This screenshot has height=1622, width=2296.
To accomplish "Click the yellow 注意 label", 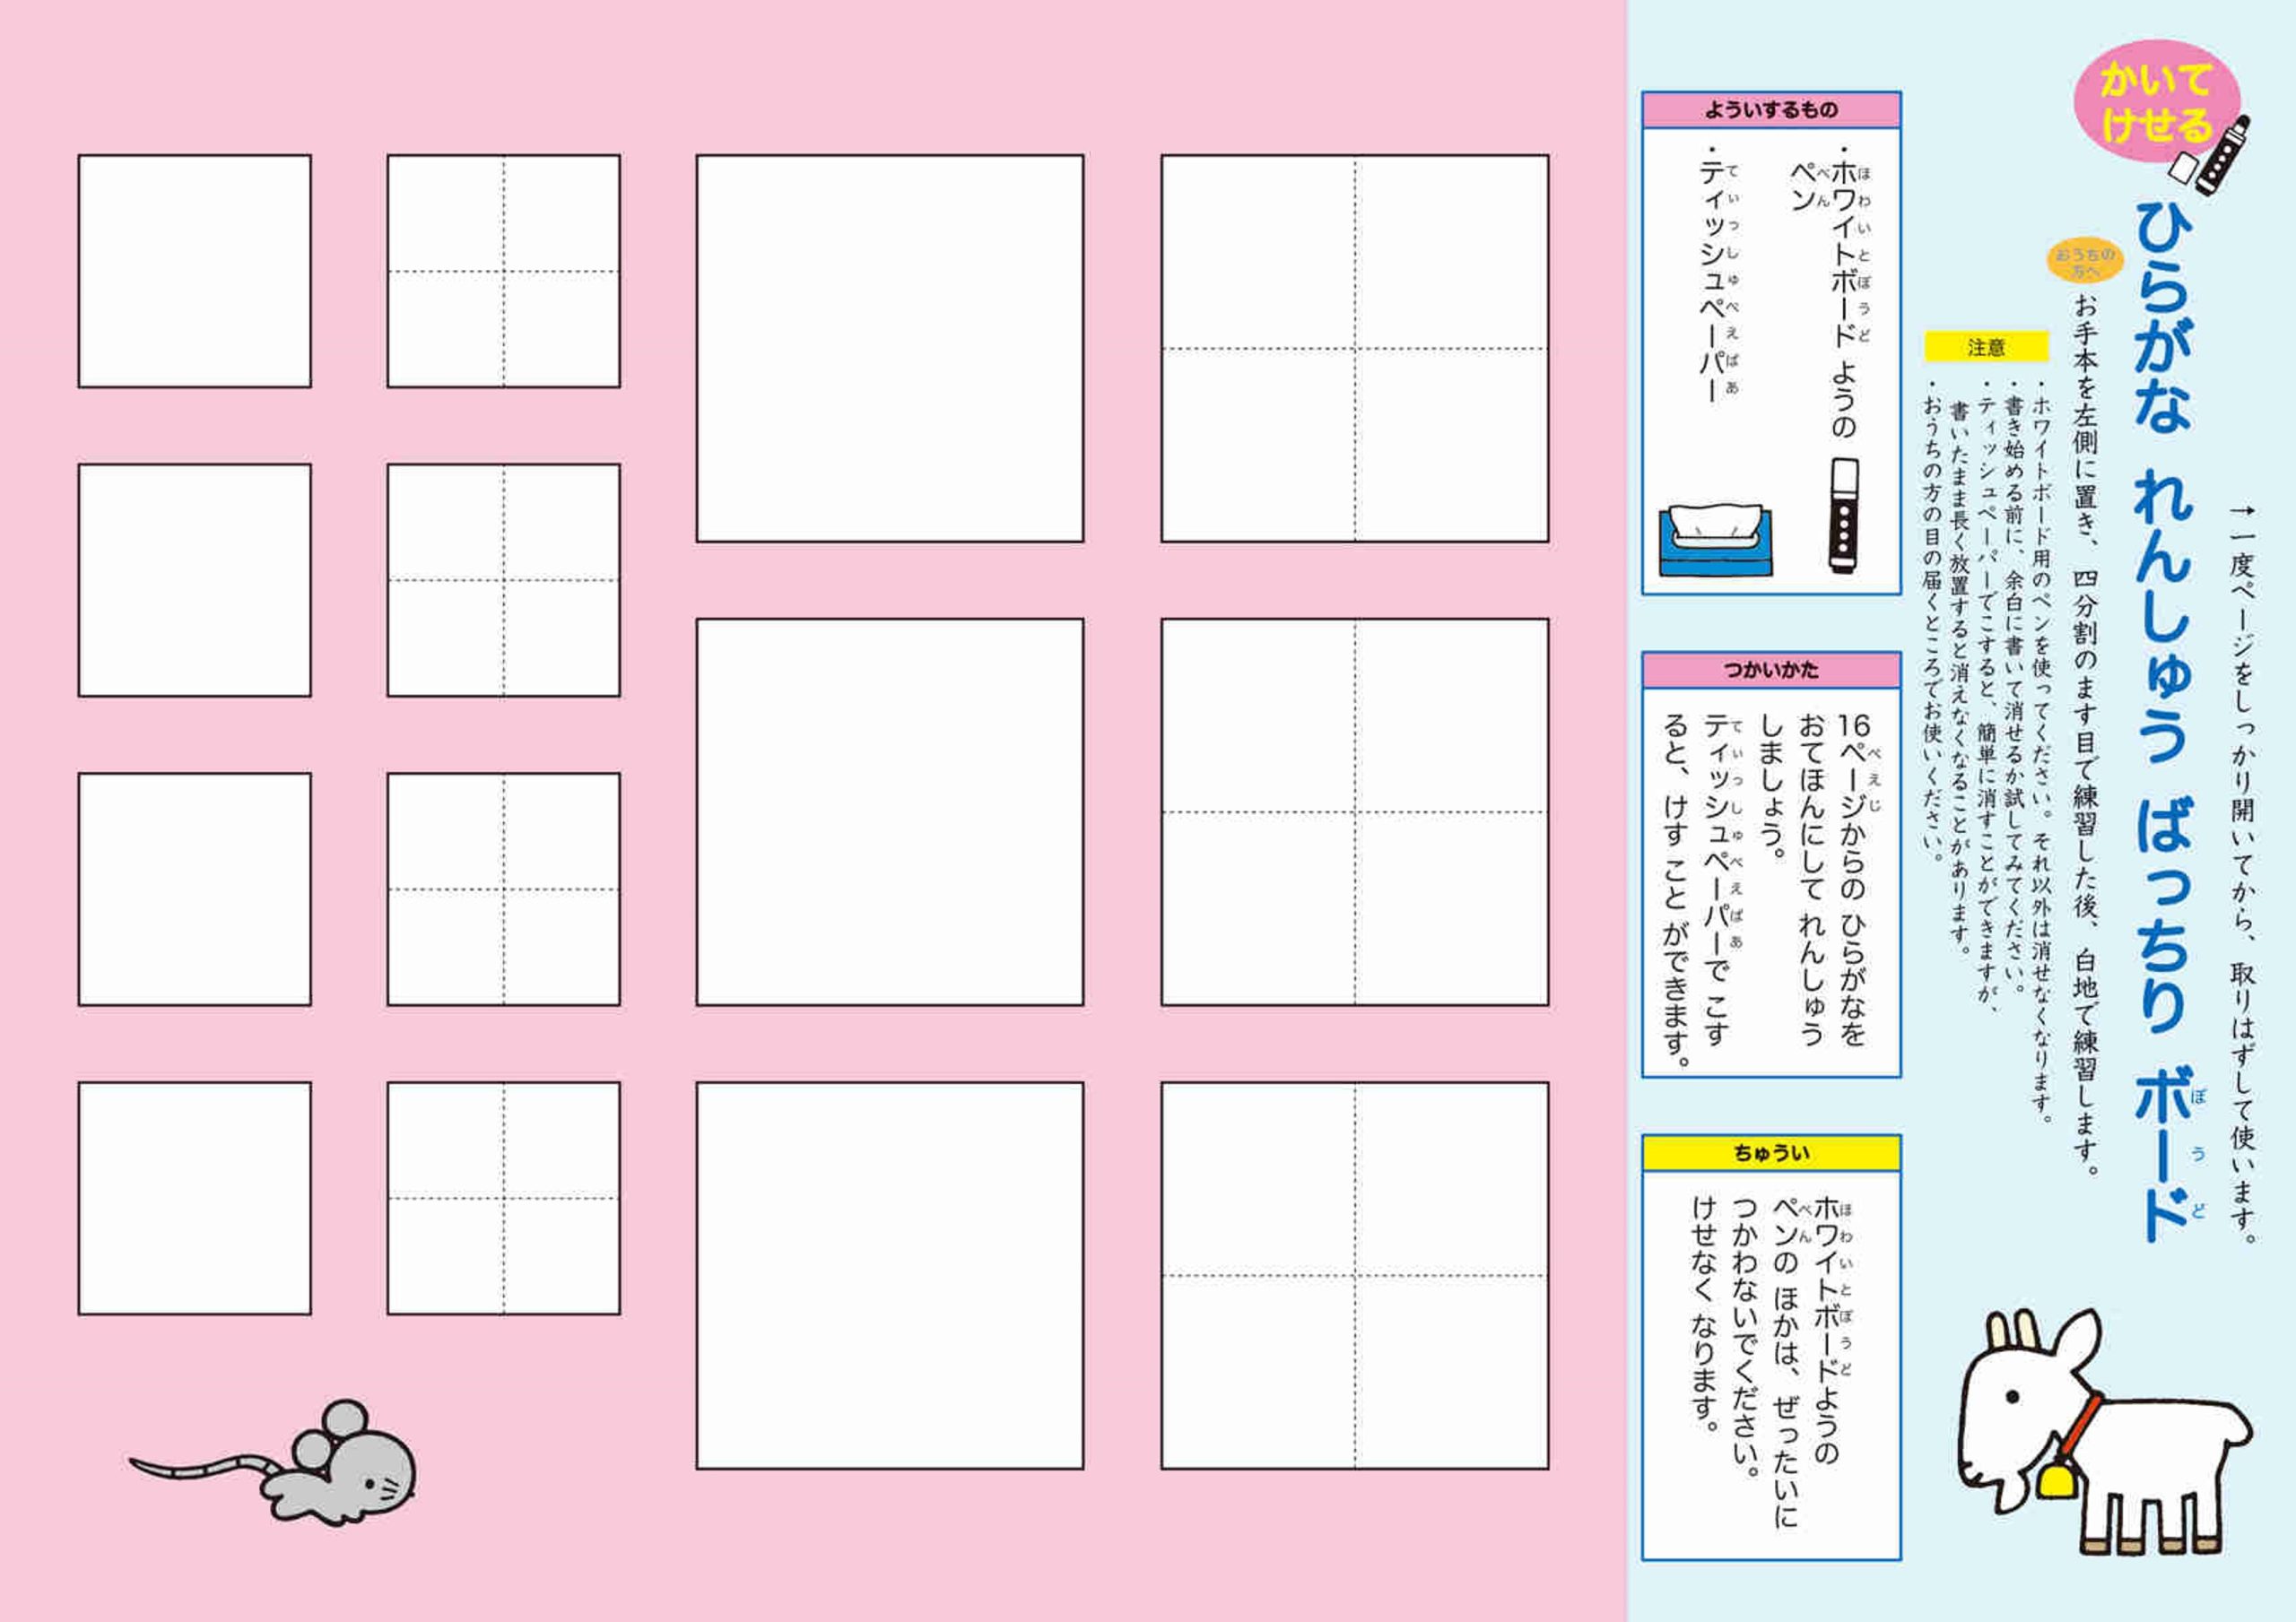I will click(1987, 347).
